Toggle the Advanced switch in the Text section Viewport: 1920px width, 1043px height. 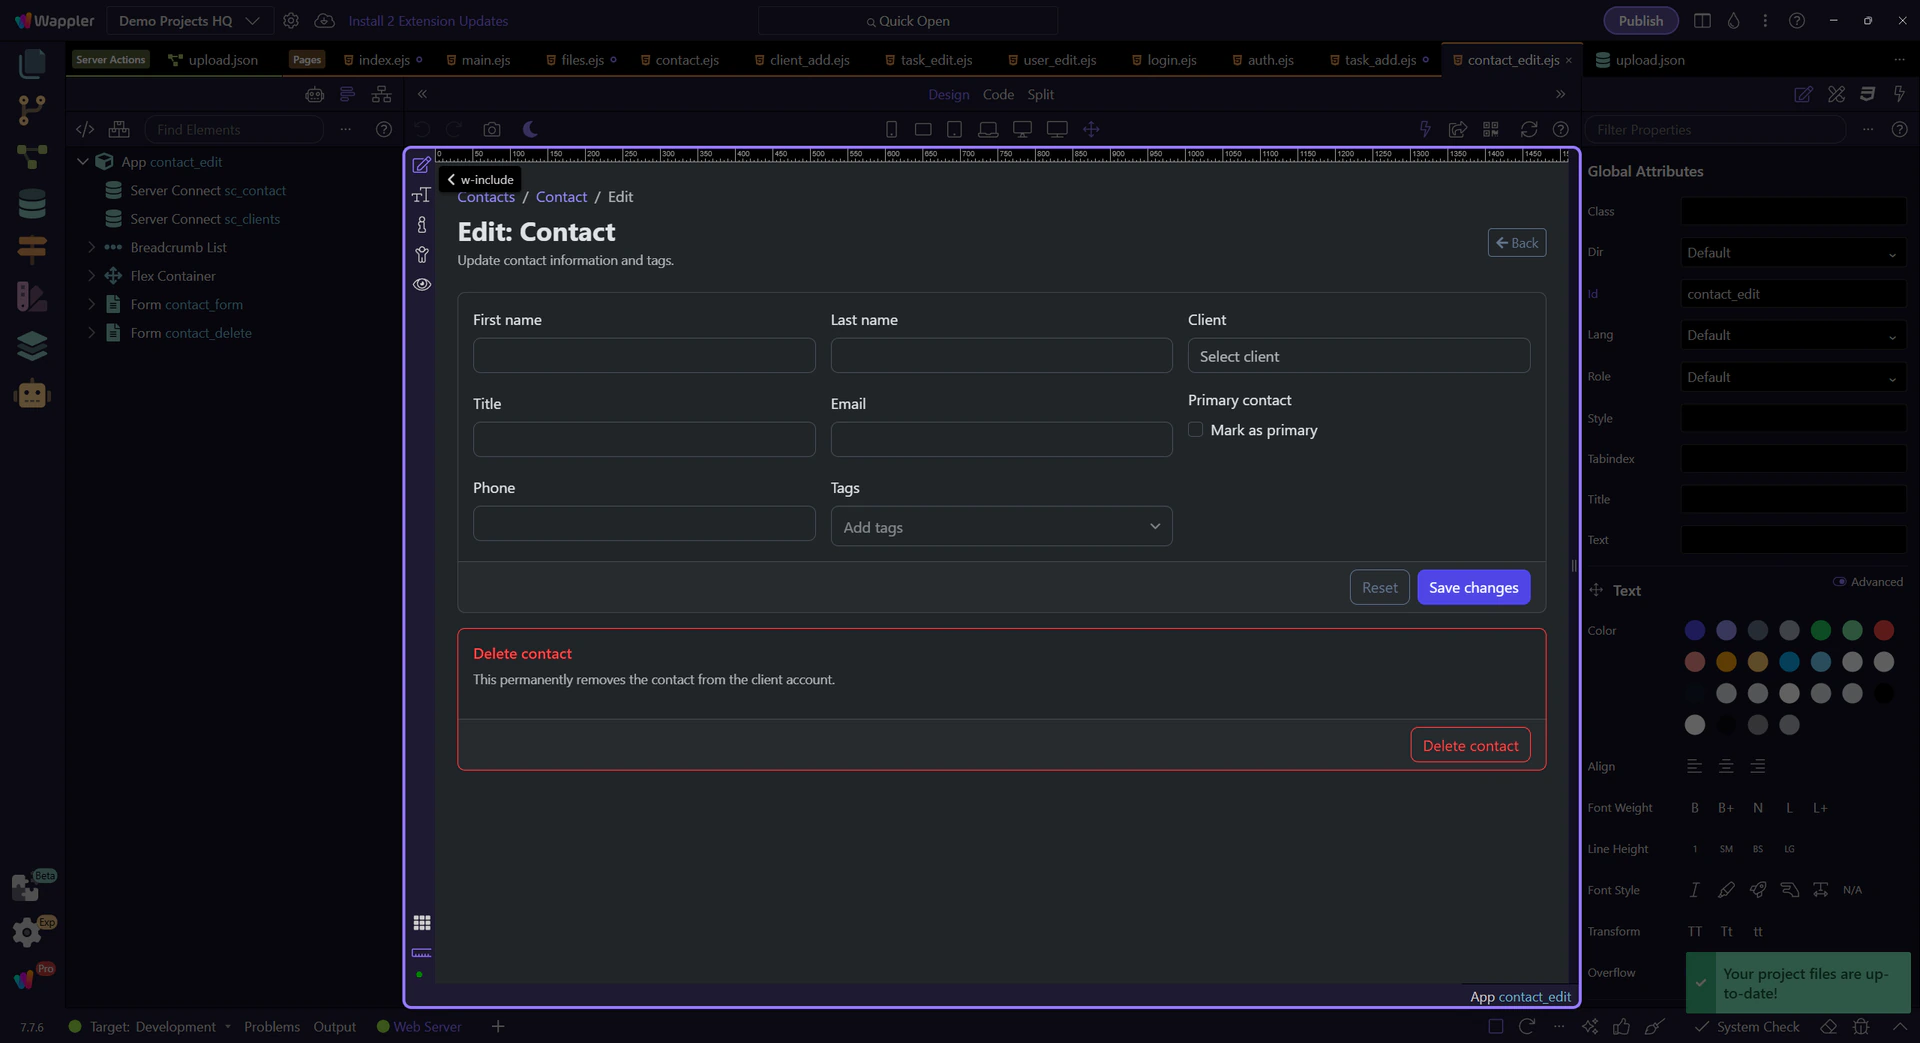1839,582
